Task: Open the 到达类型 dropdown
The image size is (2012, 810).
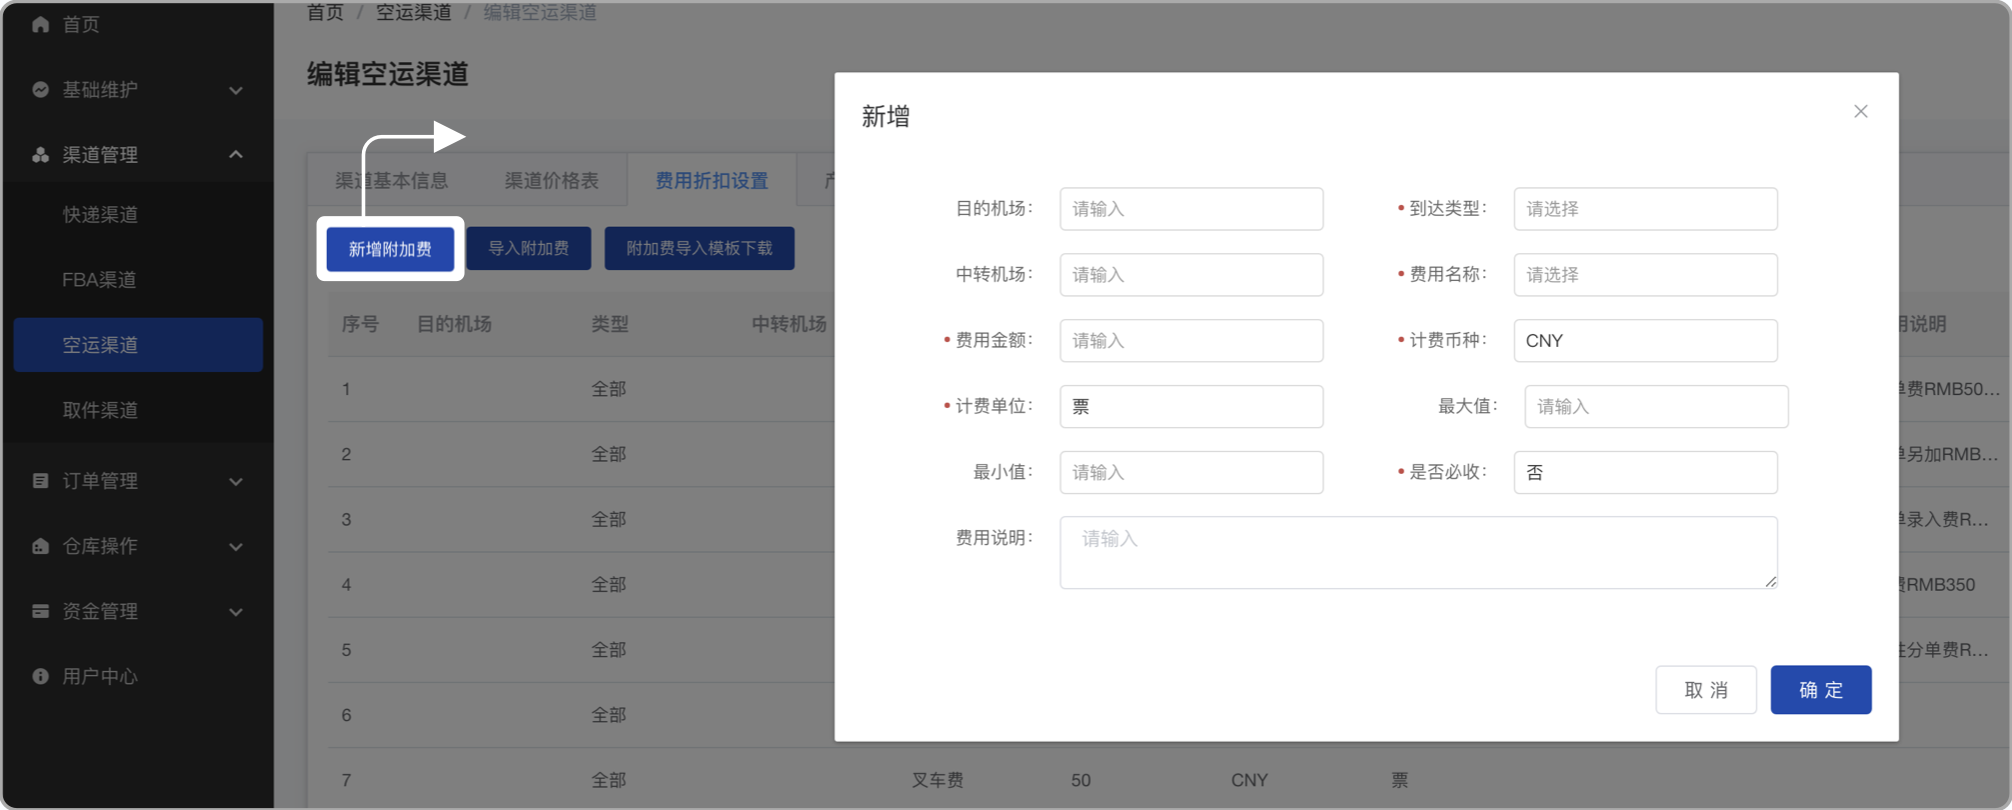Action: [x=1644, y=209]
